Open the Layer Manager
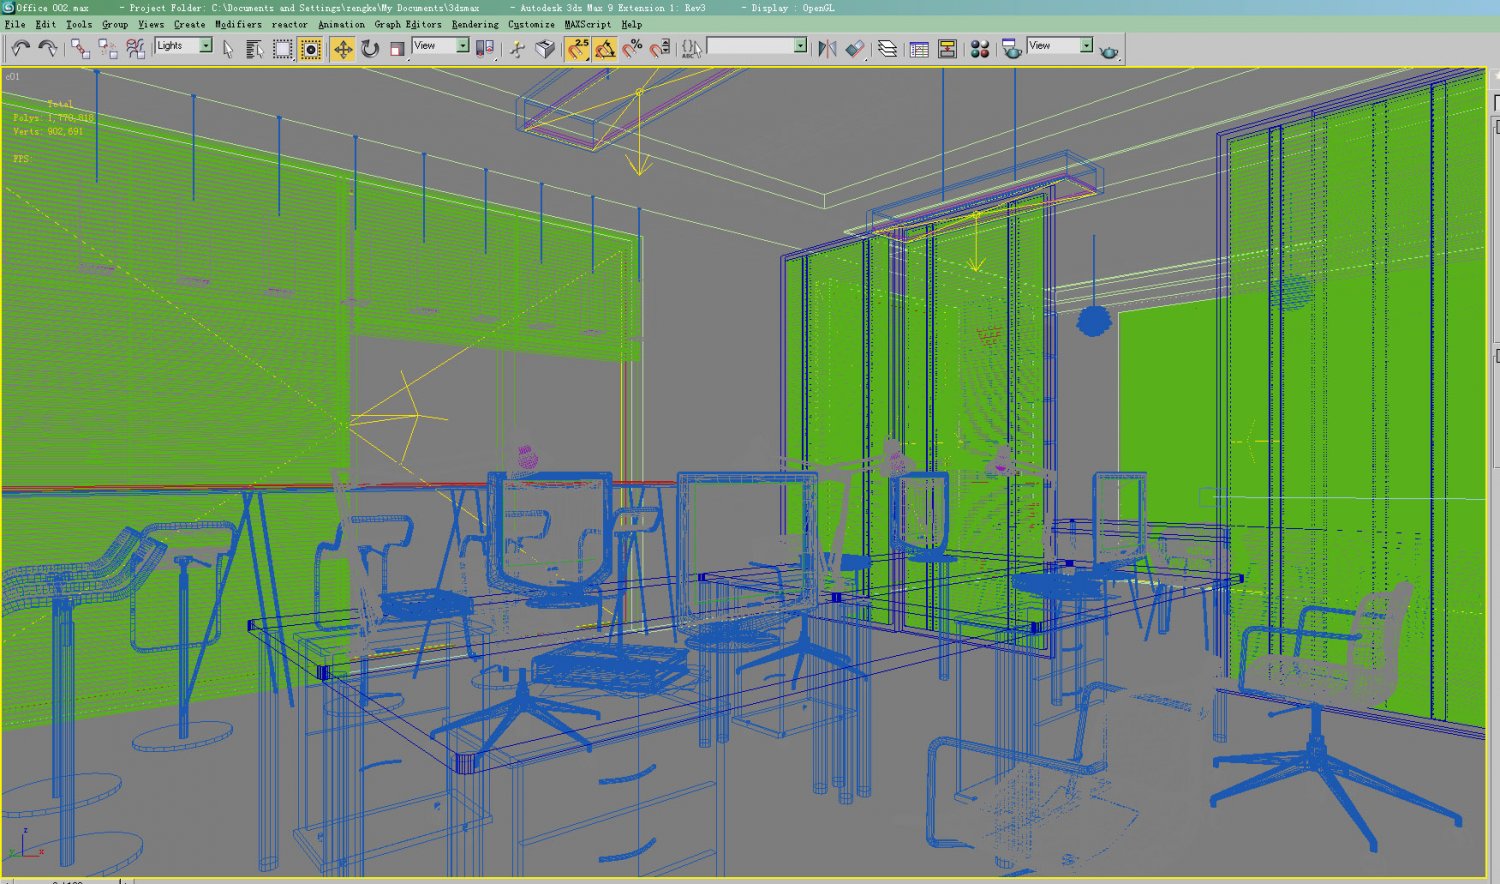Viewport: 1500px width, 884px height. click(887, 49)
